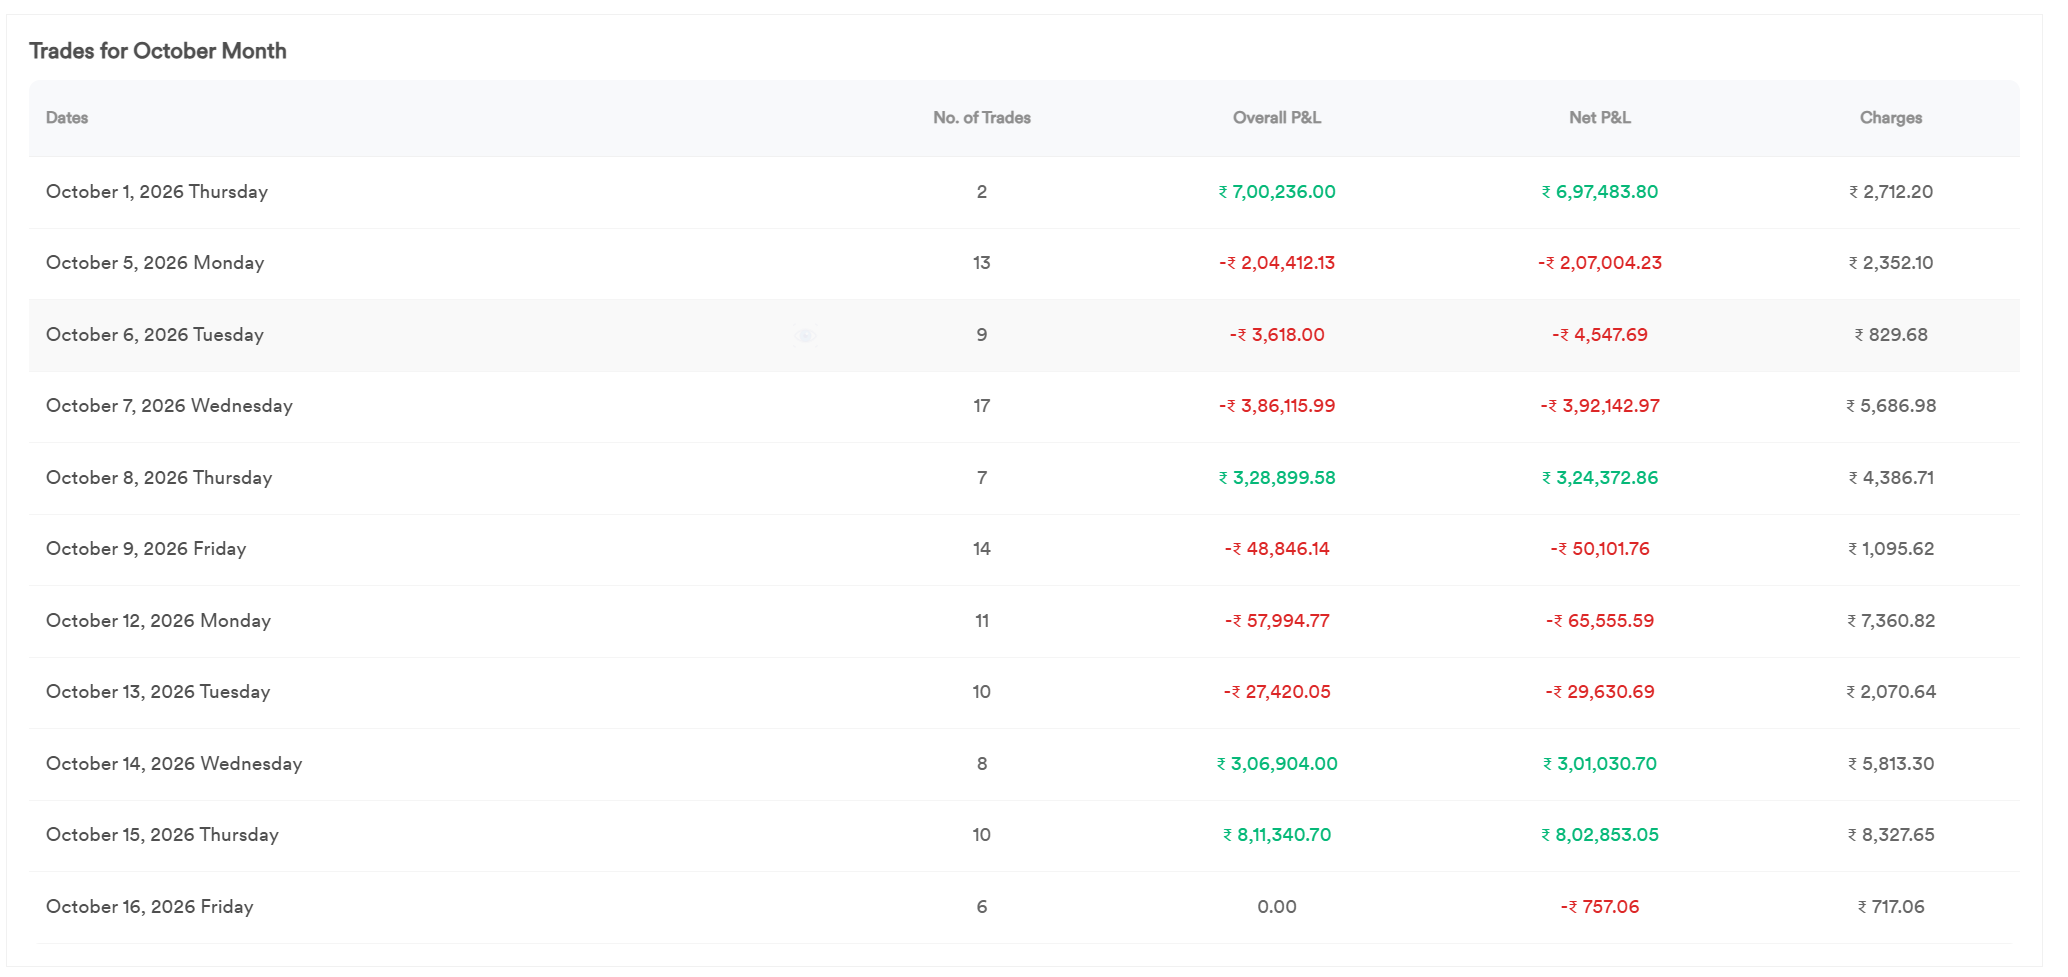
Task: Click Charges value ₹ 829.68
Action: 1891,335
